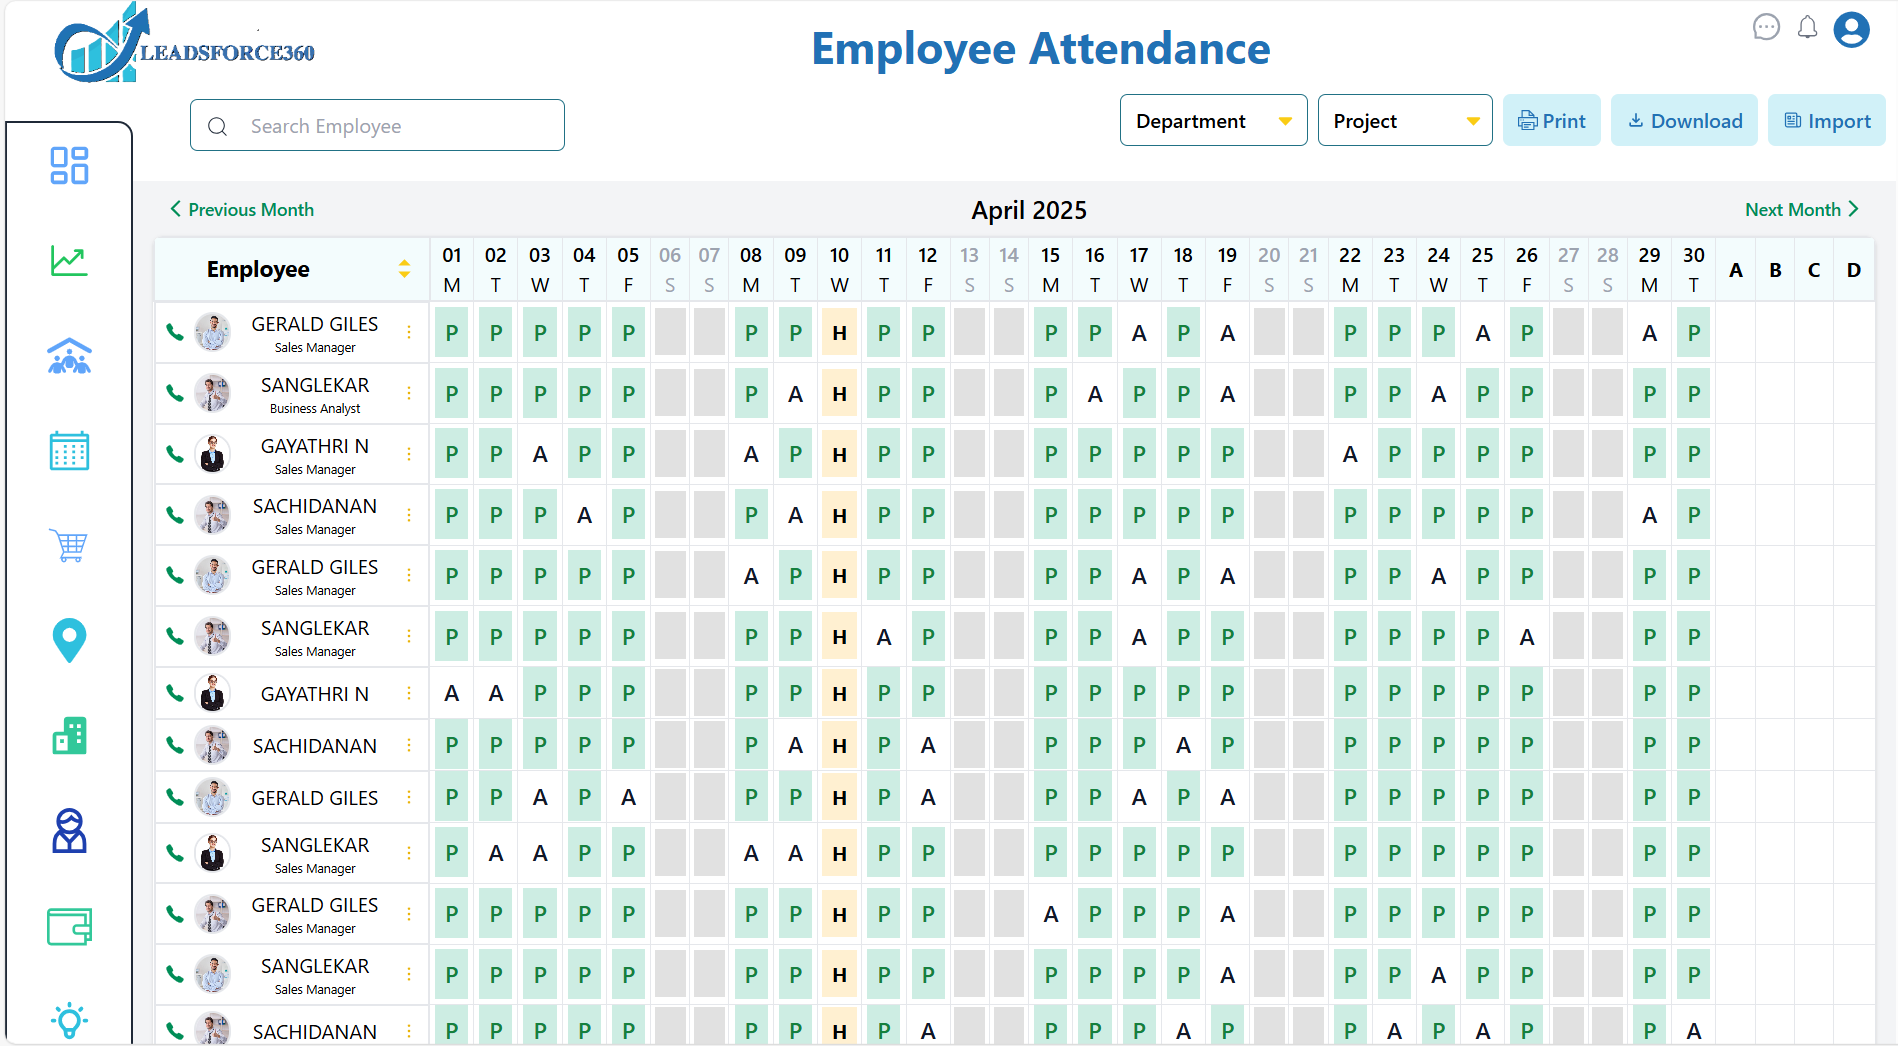Image resolution: width=1898 pixels, height=1046 pixels.
Task: Open the calendar icon in sidebar
Action: point(69,451)
